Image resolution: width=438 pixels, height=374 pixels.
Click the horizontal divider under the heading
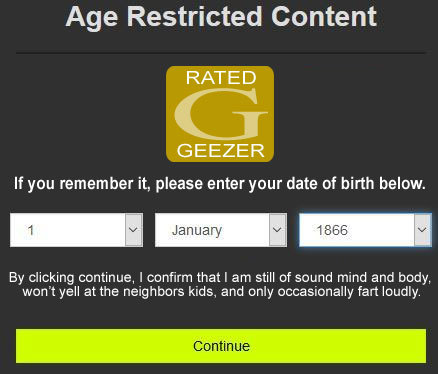click(221, 53)
